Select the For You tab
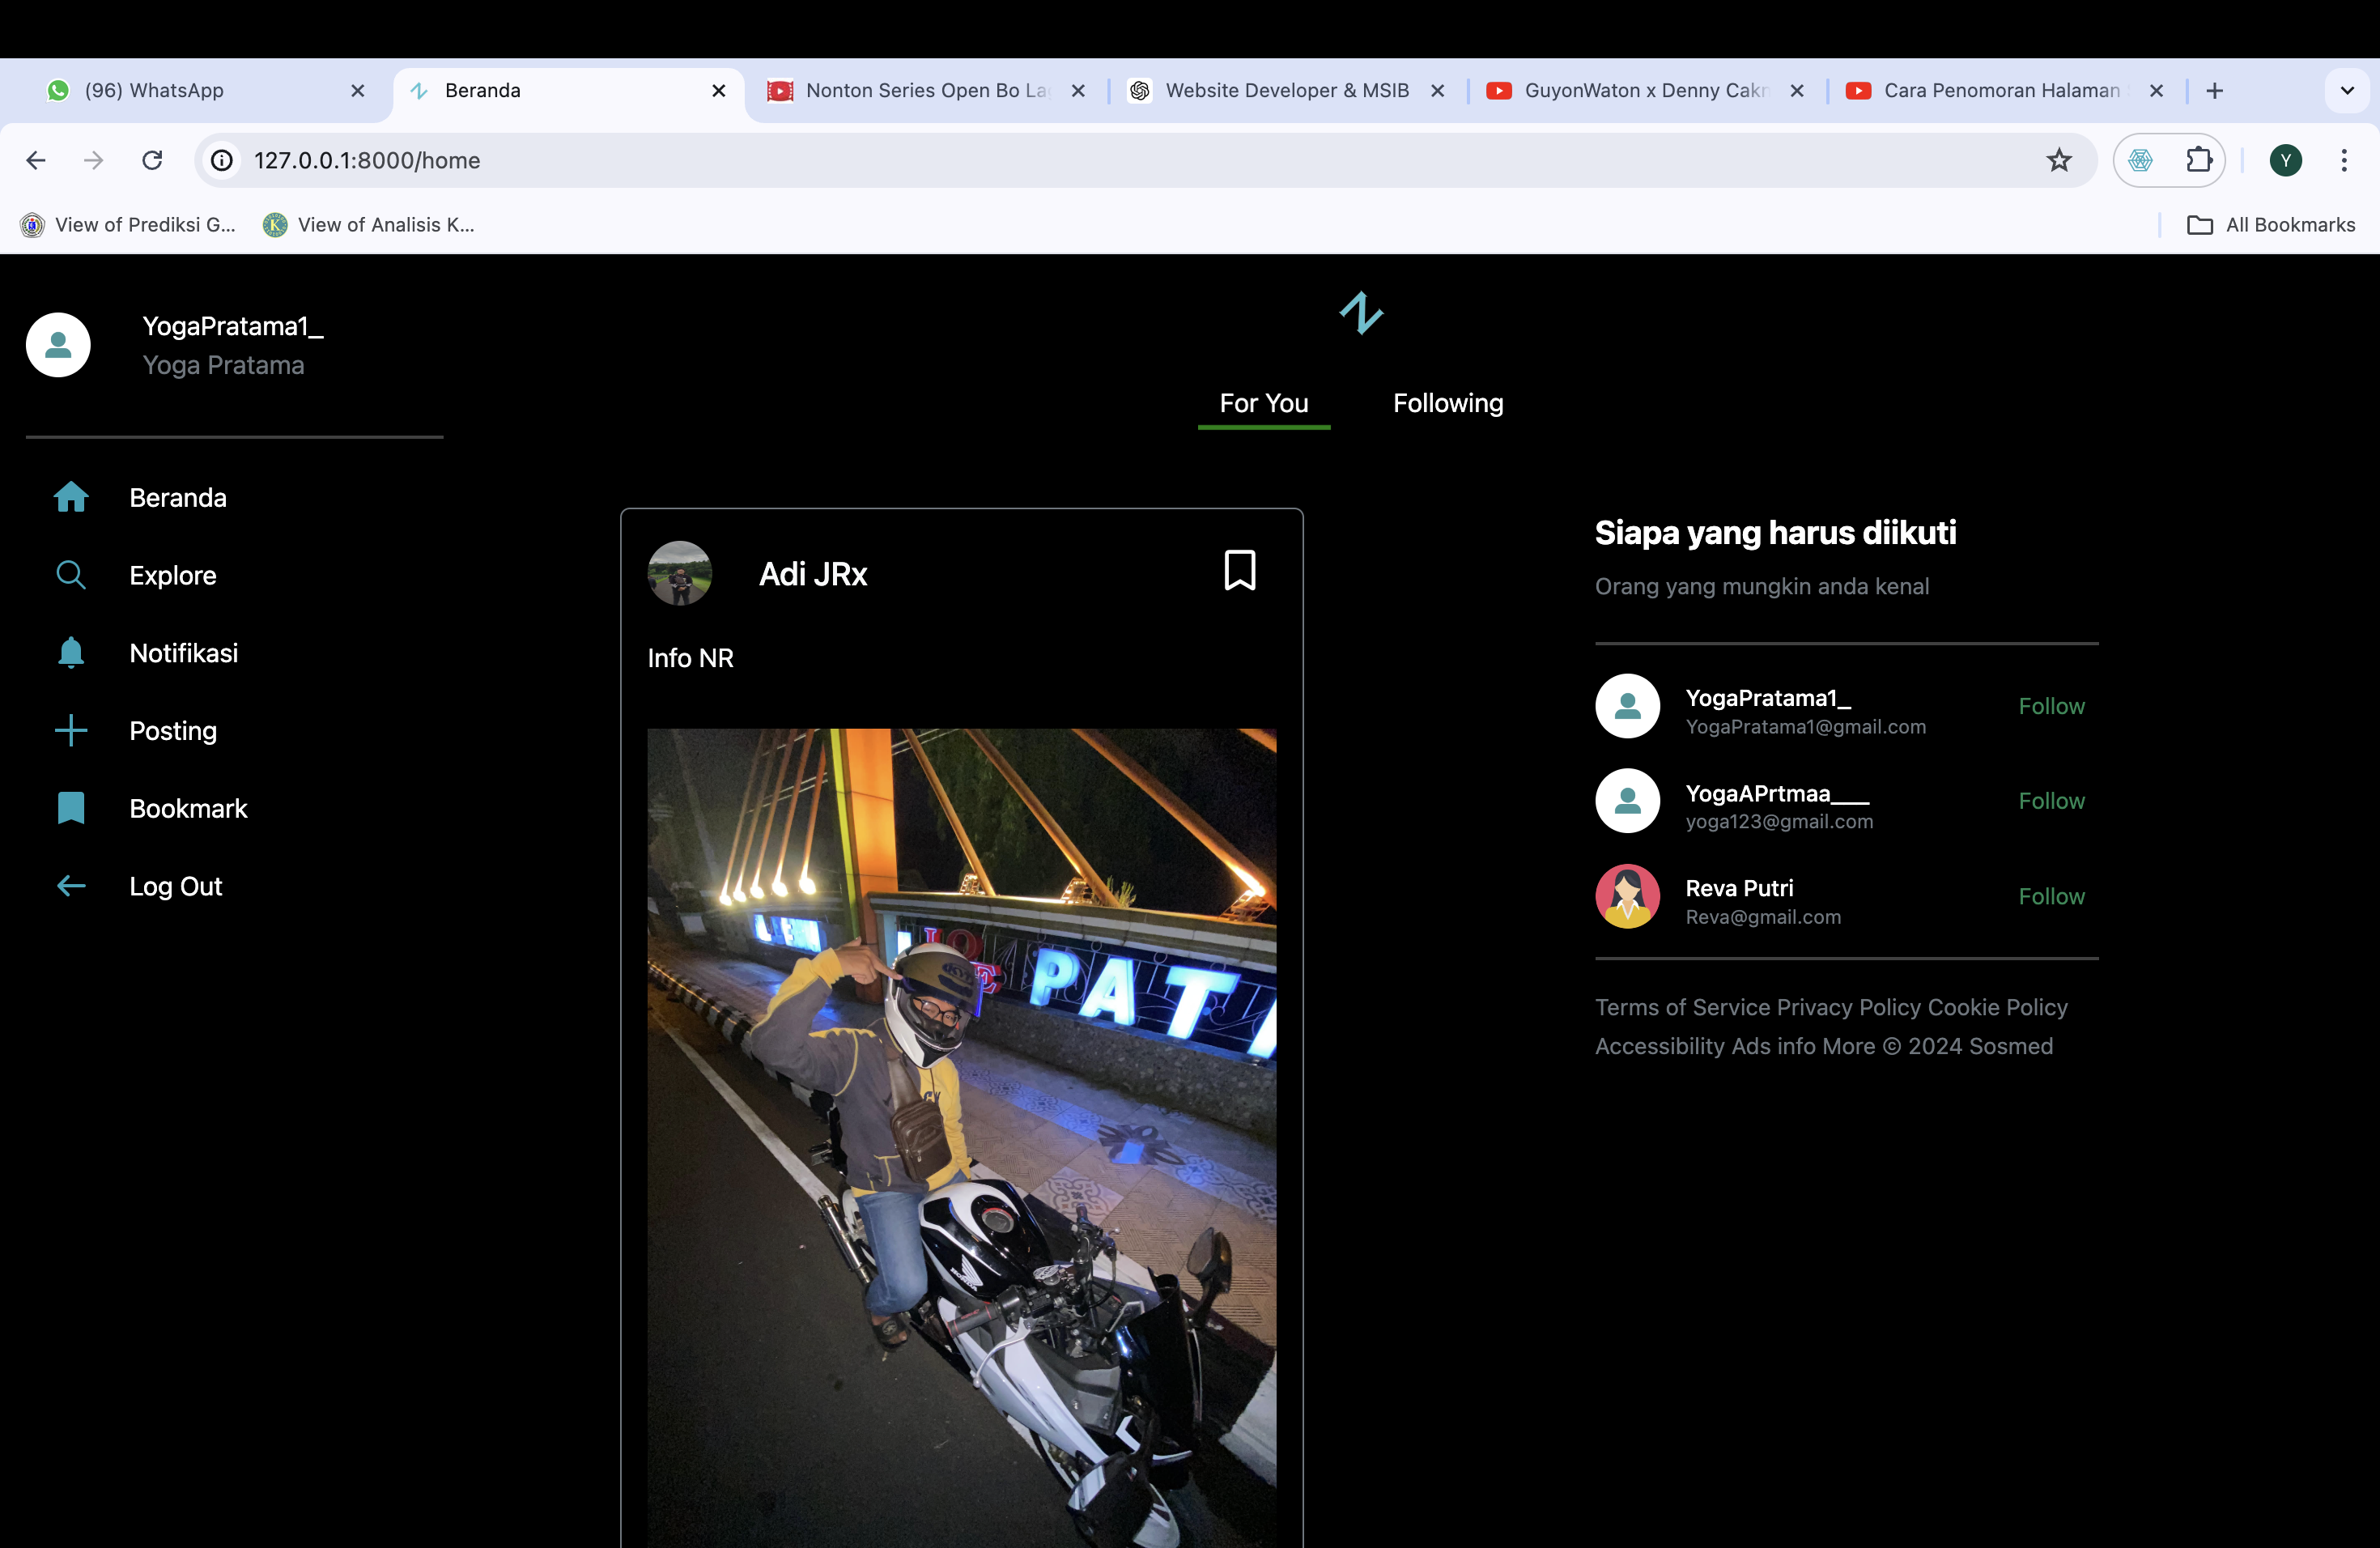 1263,403
